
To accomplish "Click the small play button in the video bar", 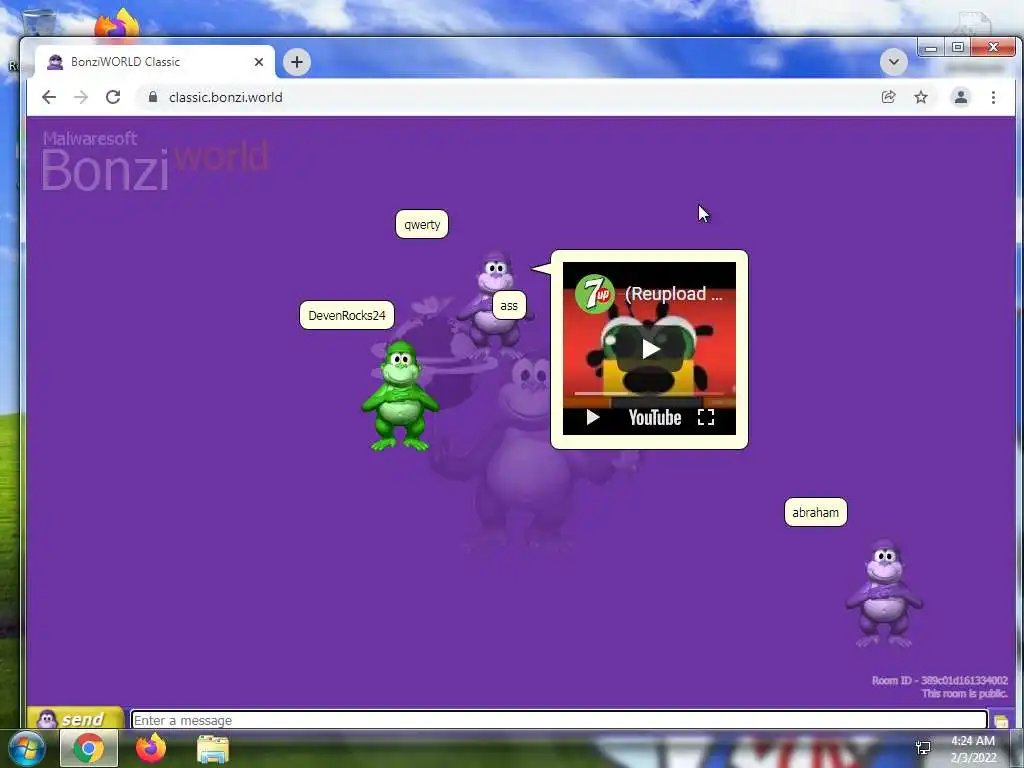I will click(592, 417).
